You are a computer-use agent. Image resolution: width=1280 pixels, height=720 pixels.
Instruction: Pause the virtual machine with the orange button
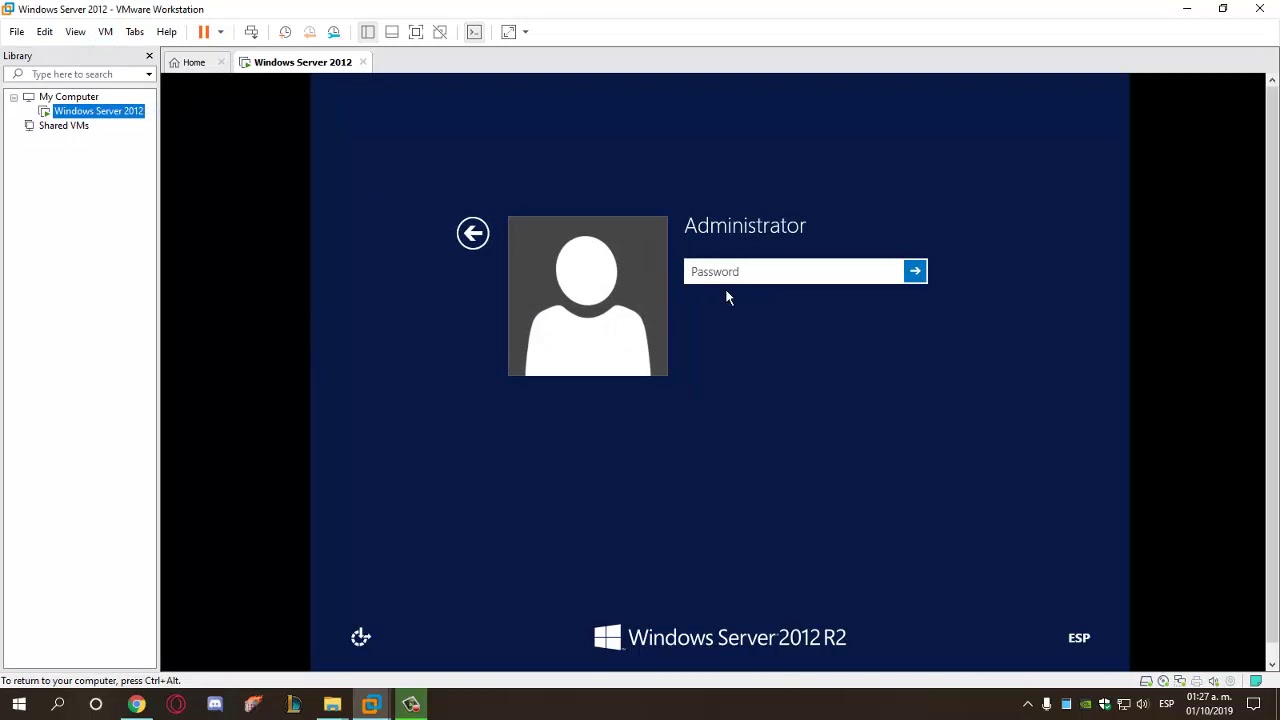pos(203,32)
